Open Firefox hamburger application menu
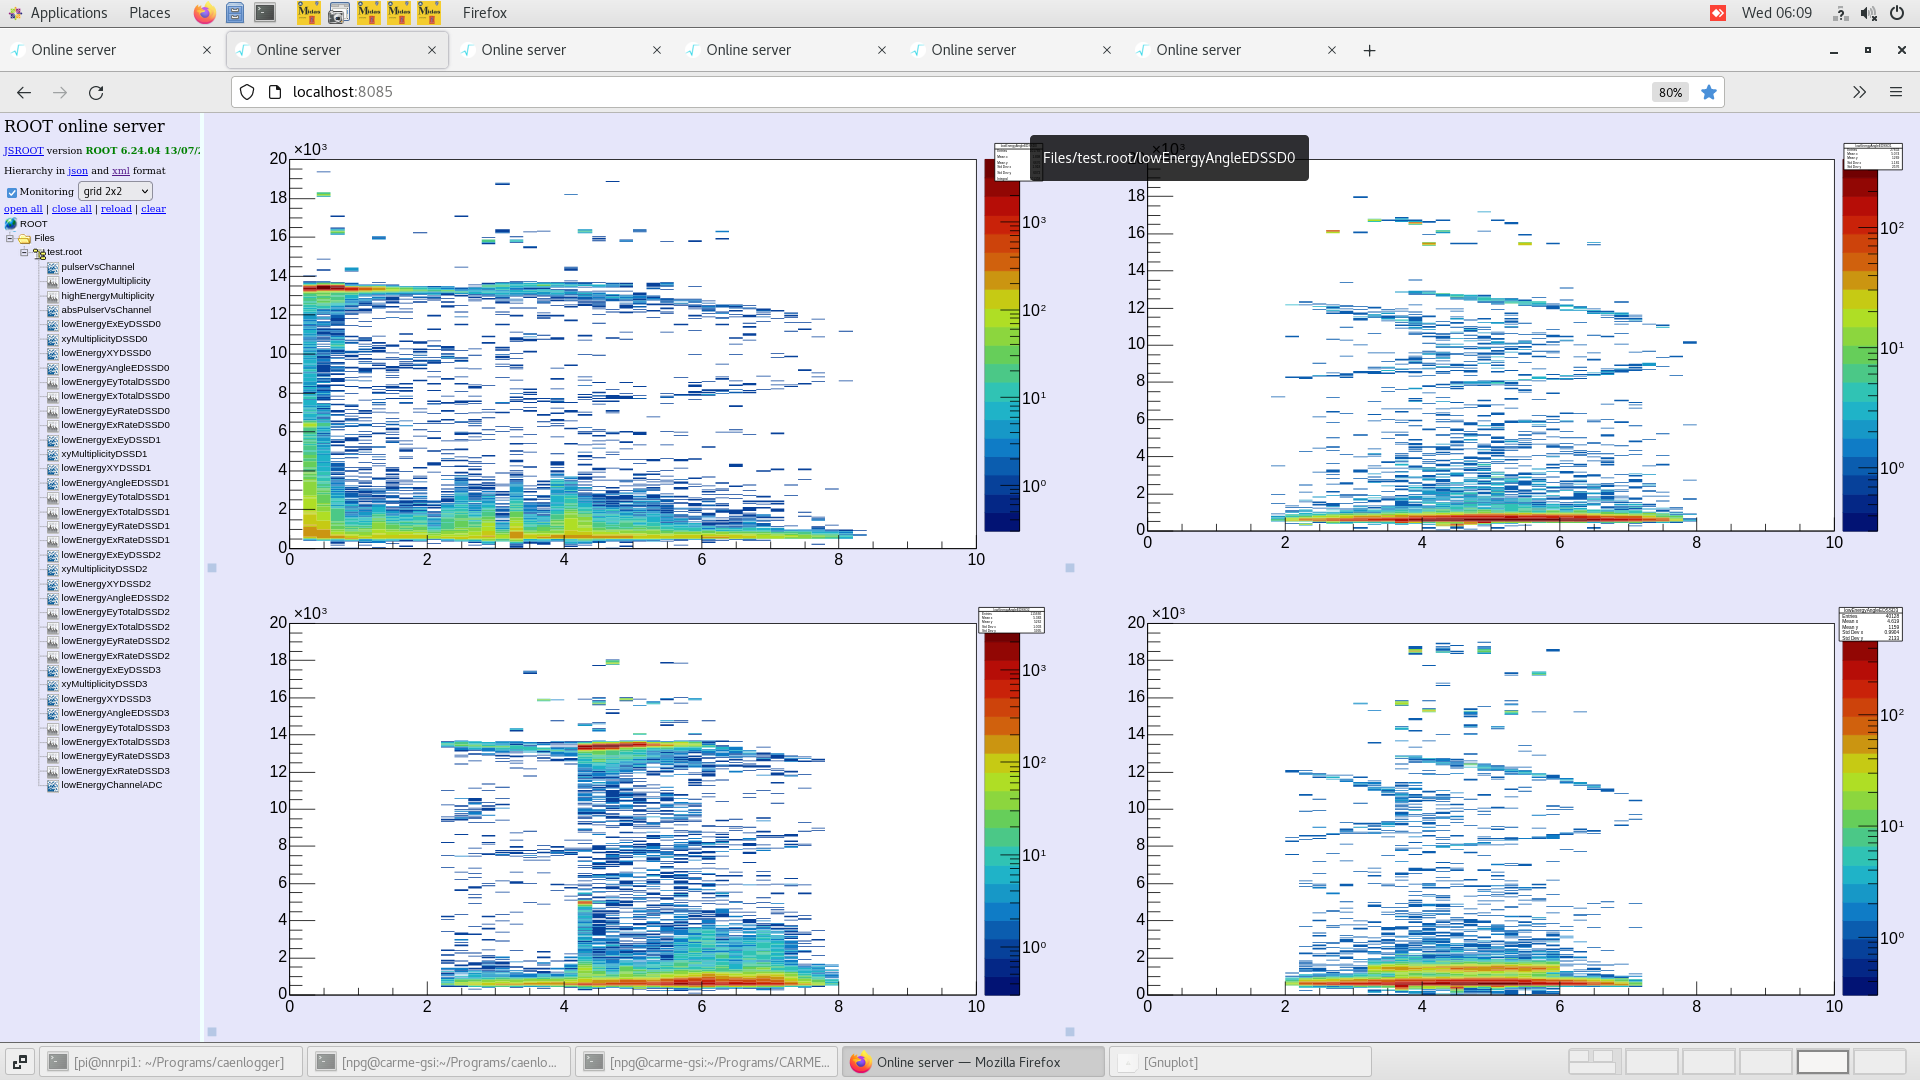The height and width of the screenshot is (1080, 1920). coord(1895,92)
